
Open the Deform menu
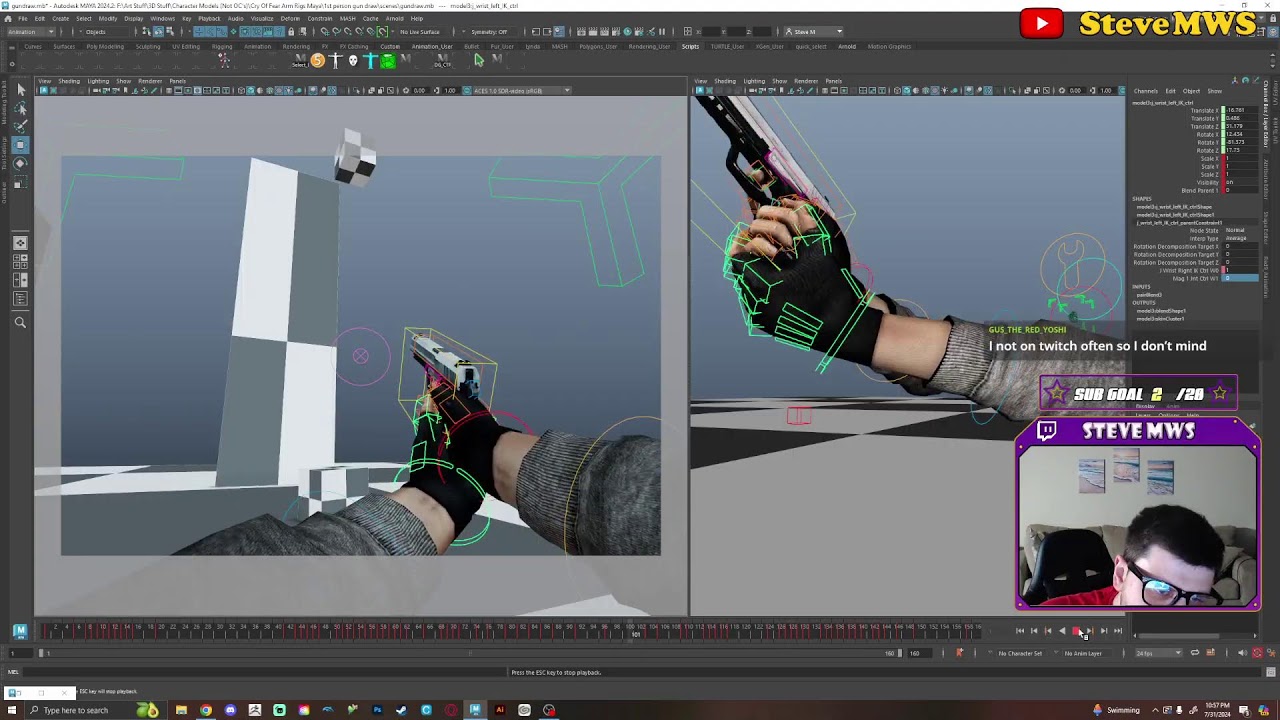pos(290,18)
